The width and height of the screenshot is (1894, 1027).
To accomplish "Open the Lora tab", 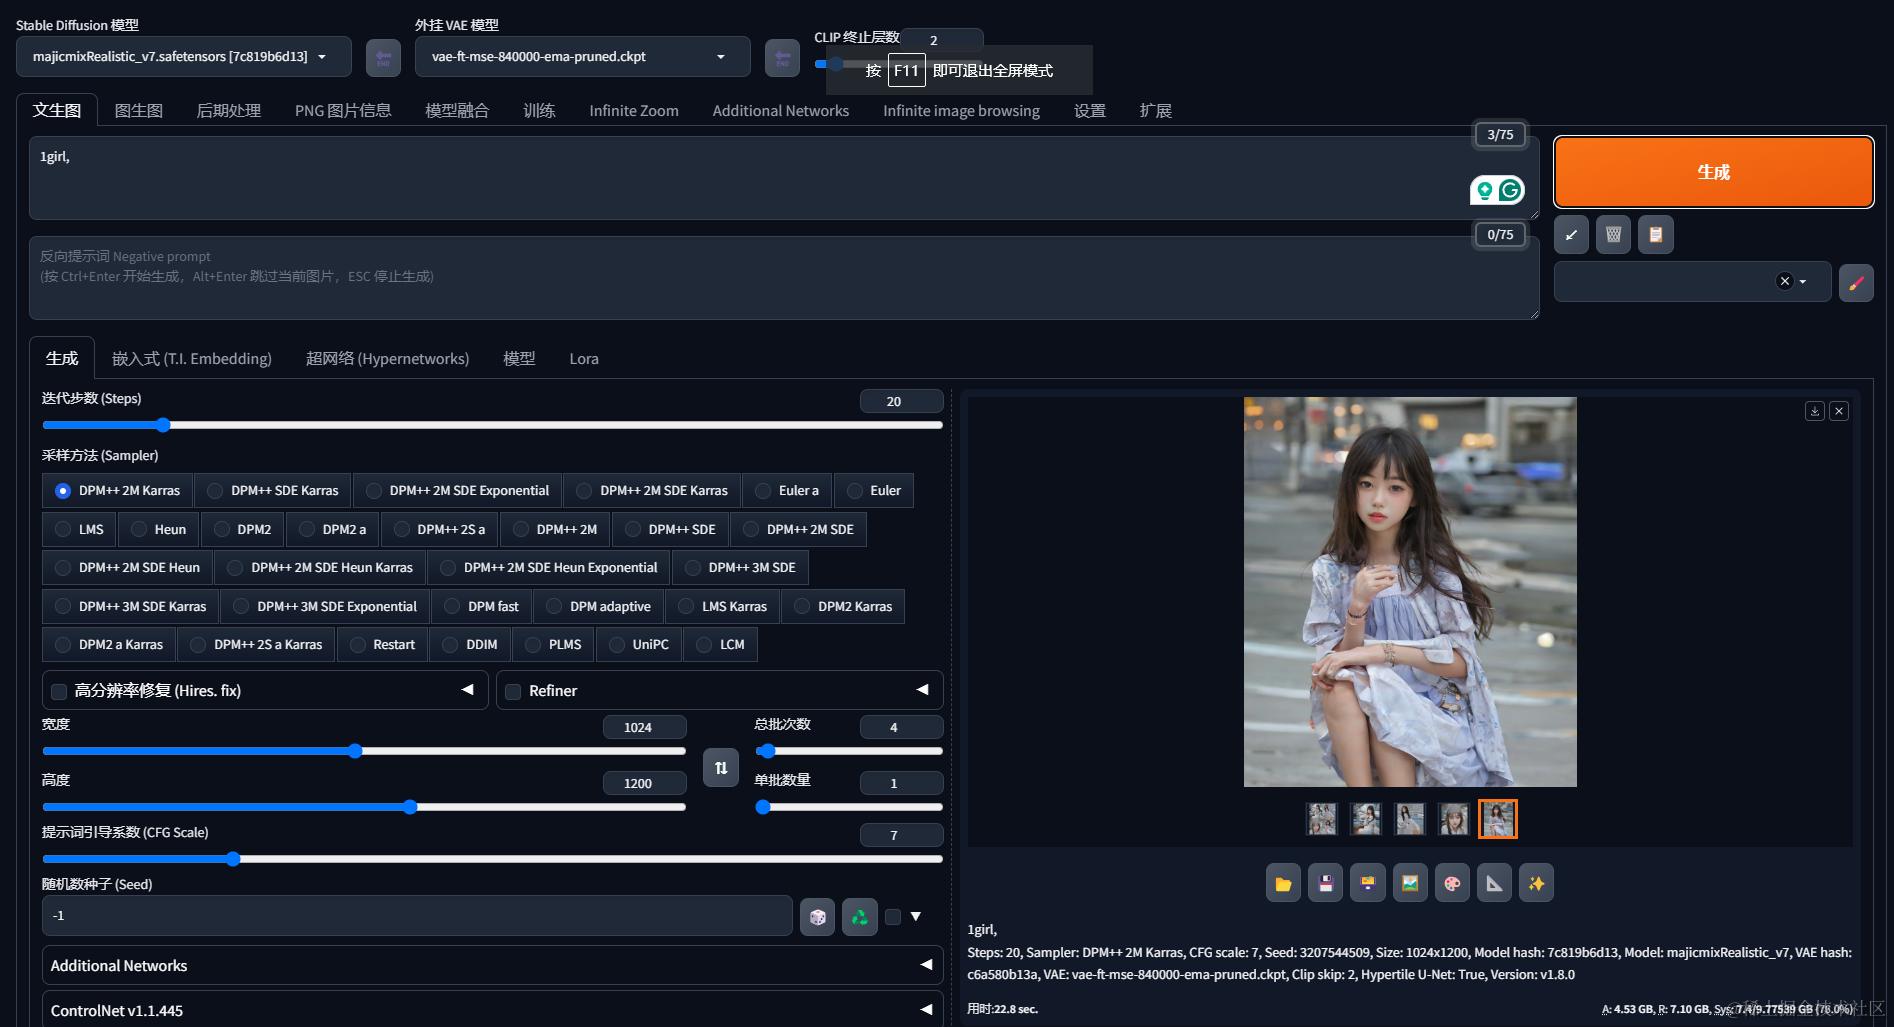I will [584, 359].
